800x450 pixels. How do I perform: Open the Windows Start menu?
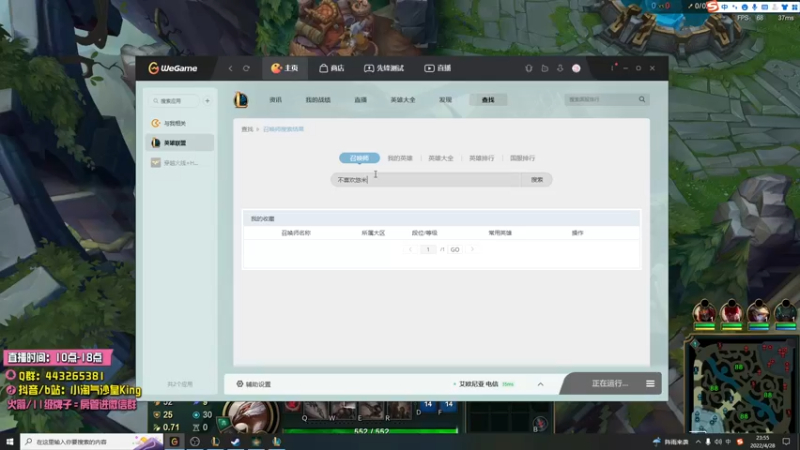click(x=10, y=441)
